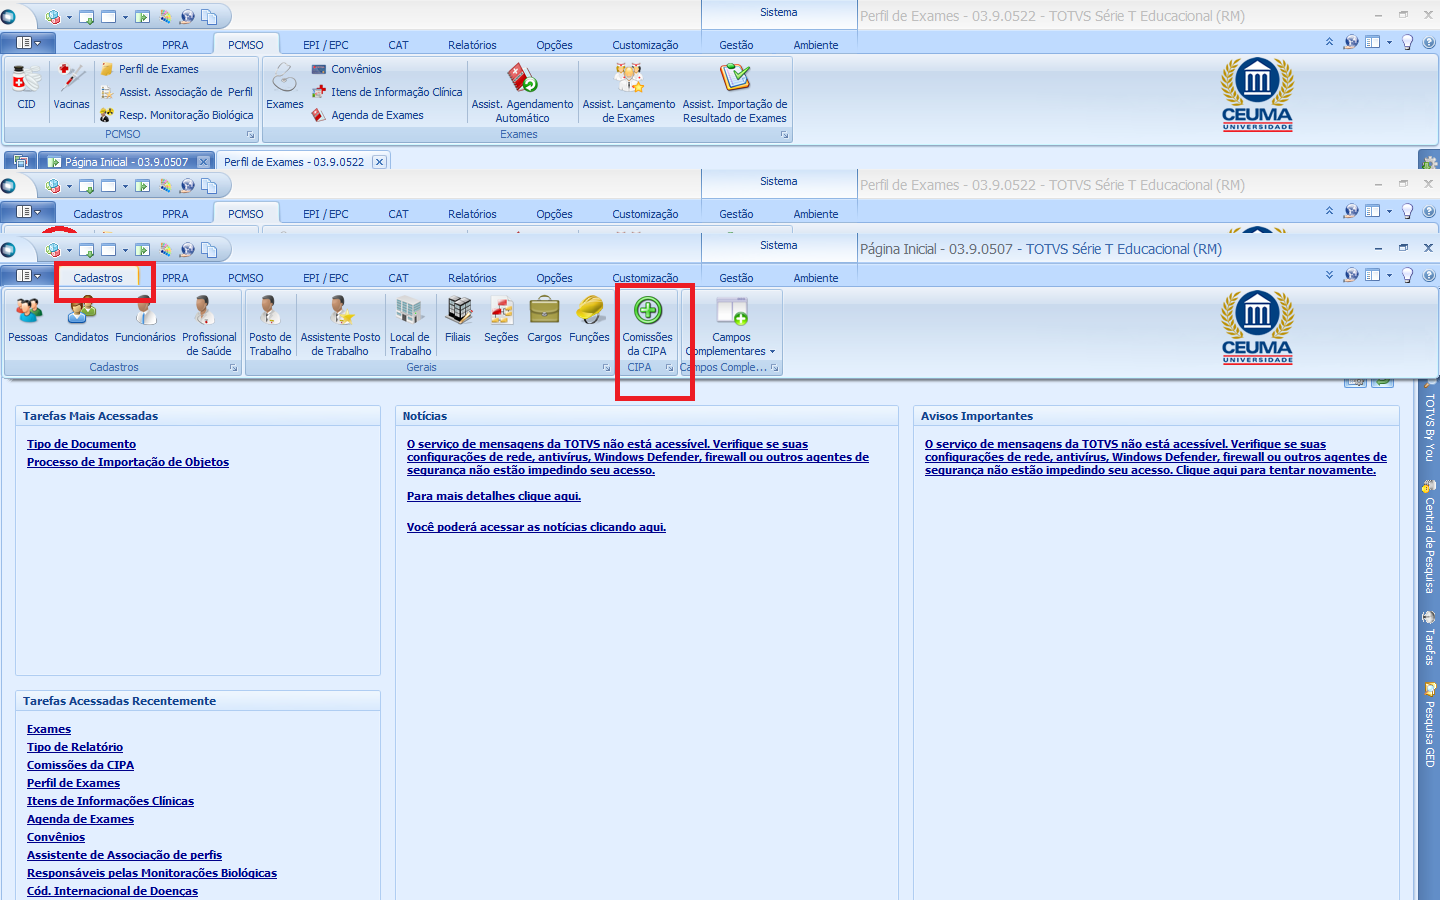The width and height of the screenshot is (1440, 900).
Task: Open Vacinas in Perfil de Exames window
Action: point(71,88)
